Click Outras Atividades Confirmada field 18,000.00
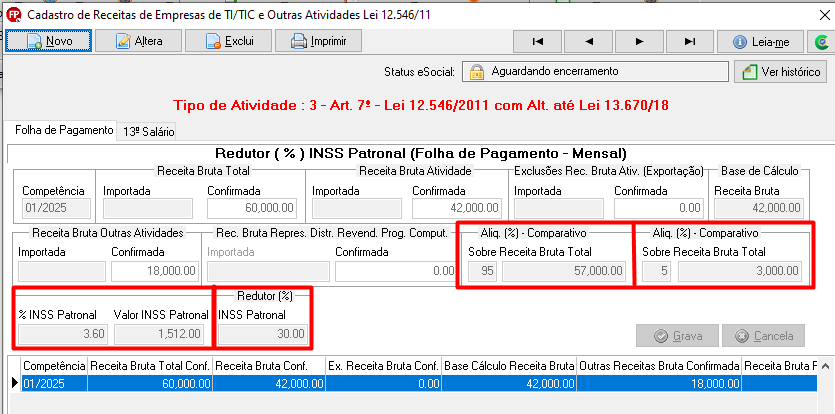This screenshot has width=835, height=414. pos(154,271)
